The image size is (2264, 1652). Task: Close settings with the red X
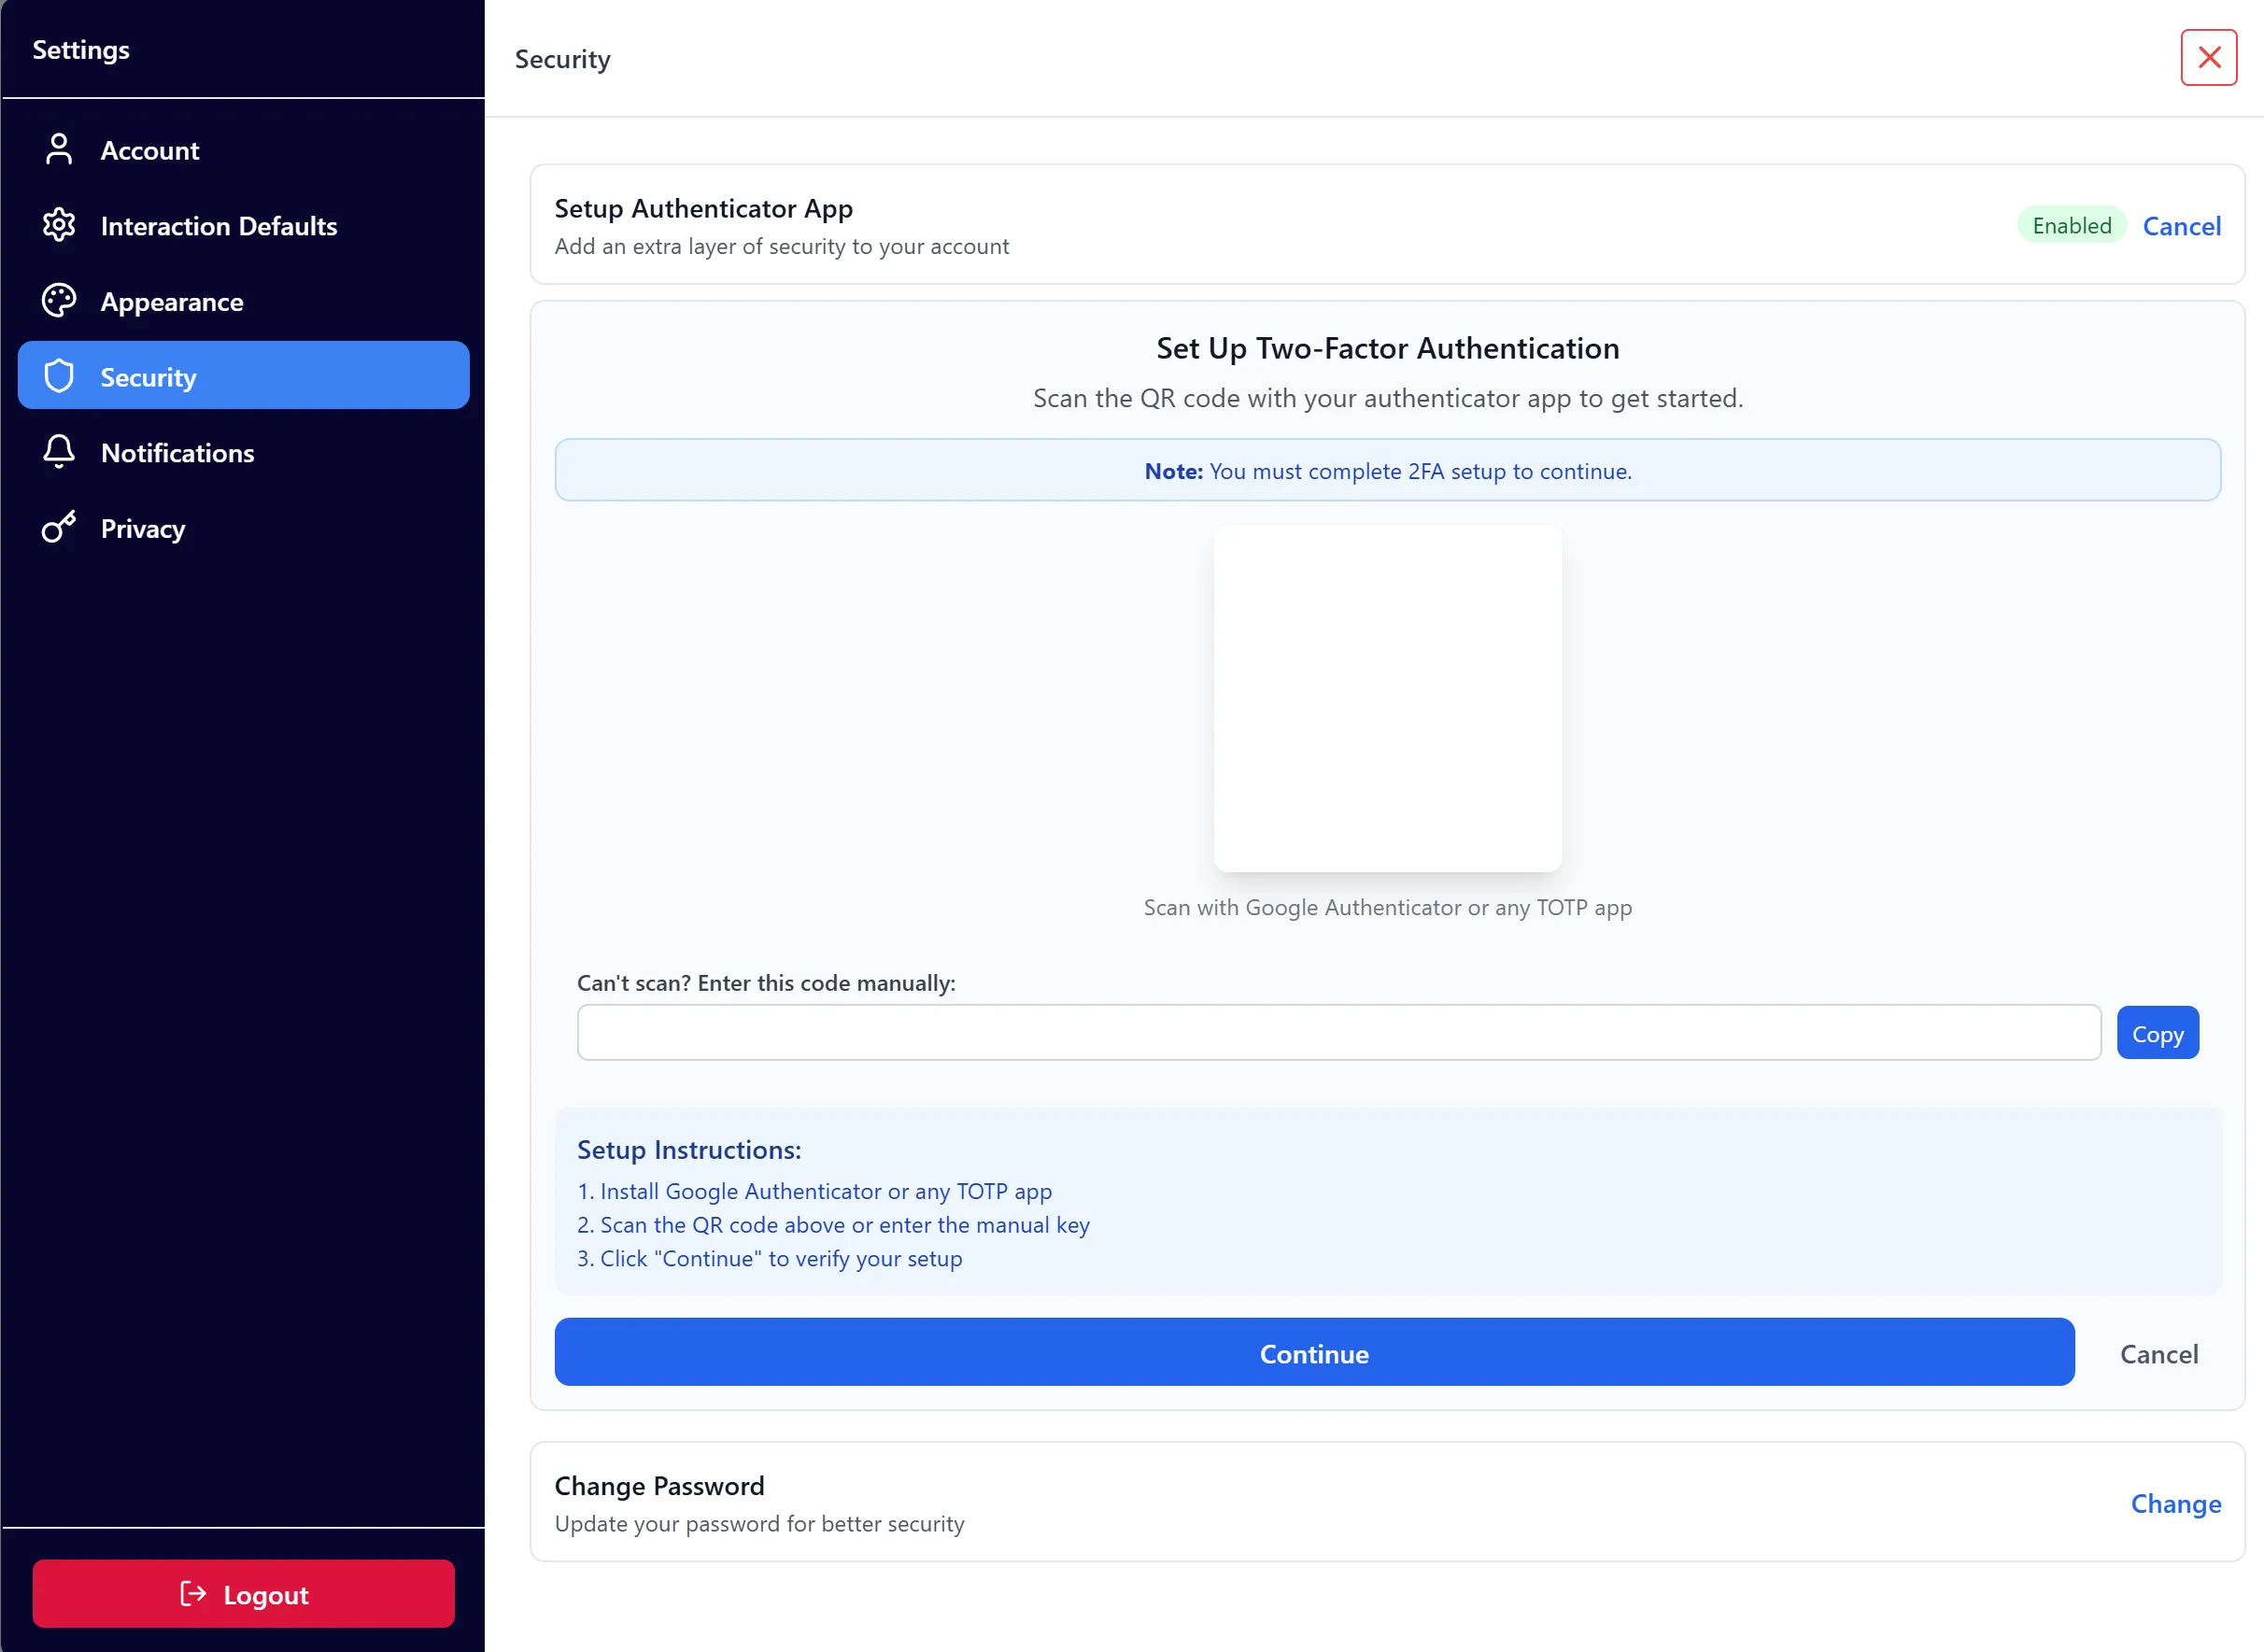[2208, 58]
